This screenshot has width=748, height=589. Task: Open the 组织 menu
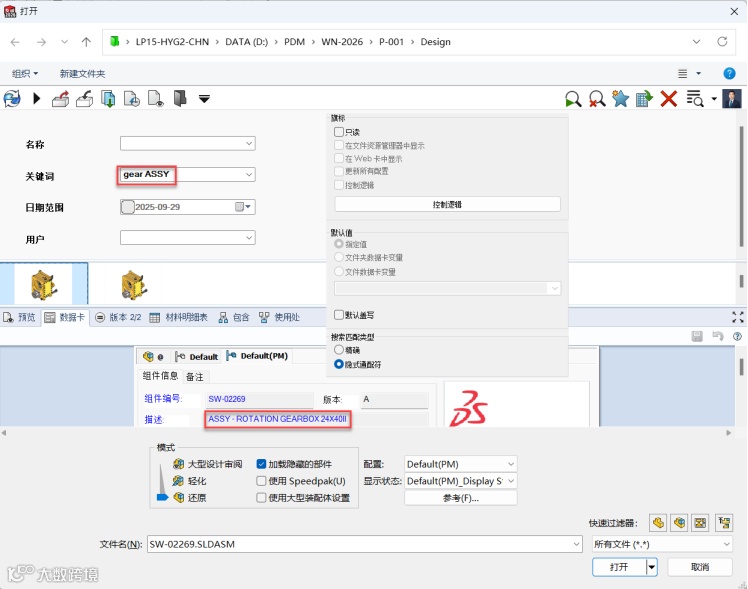pos(25,73)
